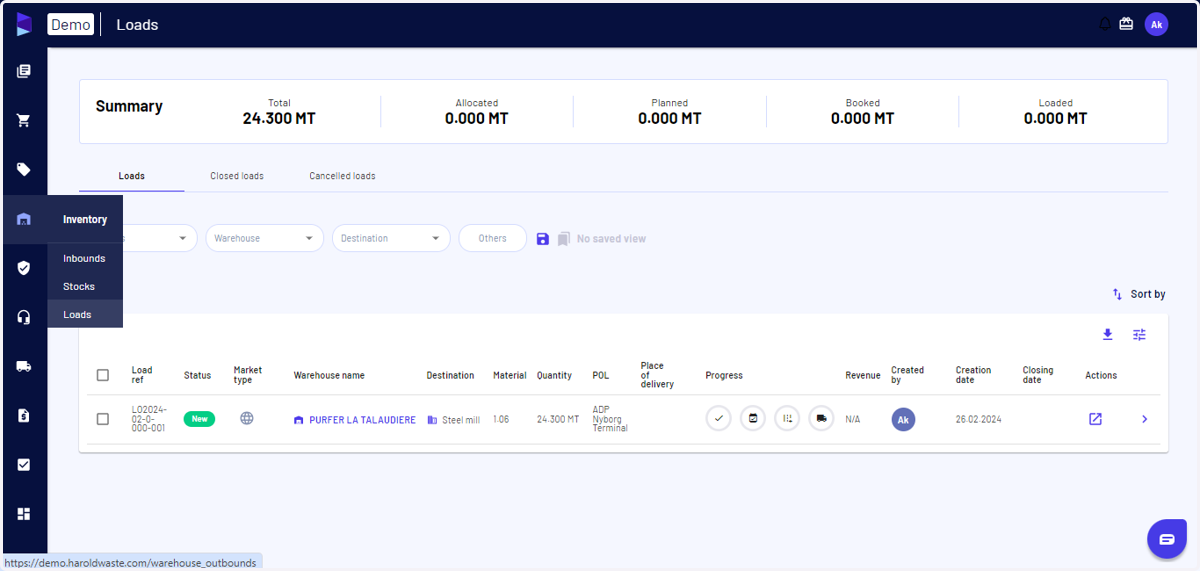Open the headset support sidebar icon
1200x571 pixels.
pyautogui.click(x=24, y=317)
